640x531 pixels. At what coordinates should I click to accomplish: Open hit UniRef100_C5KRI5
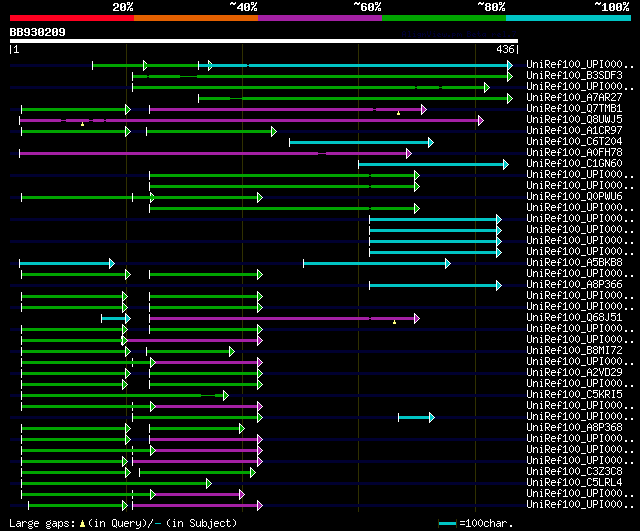click(x=574, y=395)
